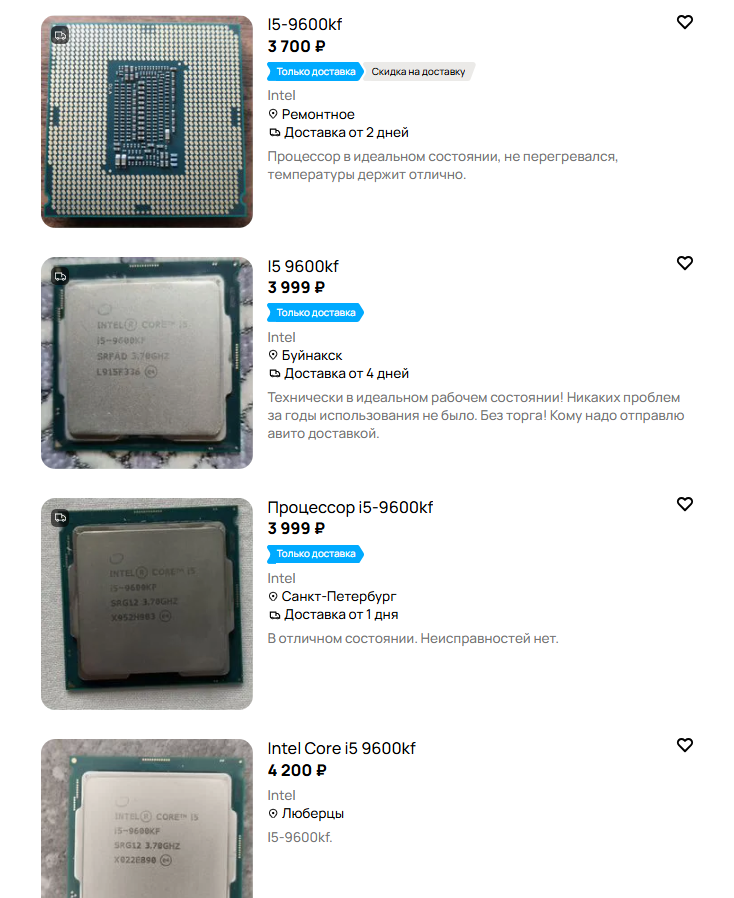Click the delivery icon beside Доставка от 1 дня
The image size is (734, 898).
tap(275, 615)
